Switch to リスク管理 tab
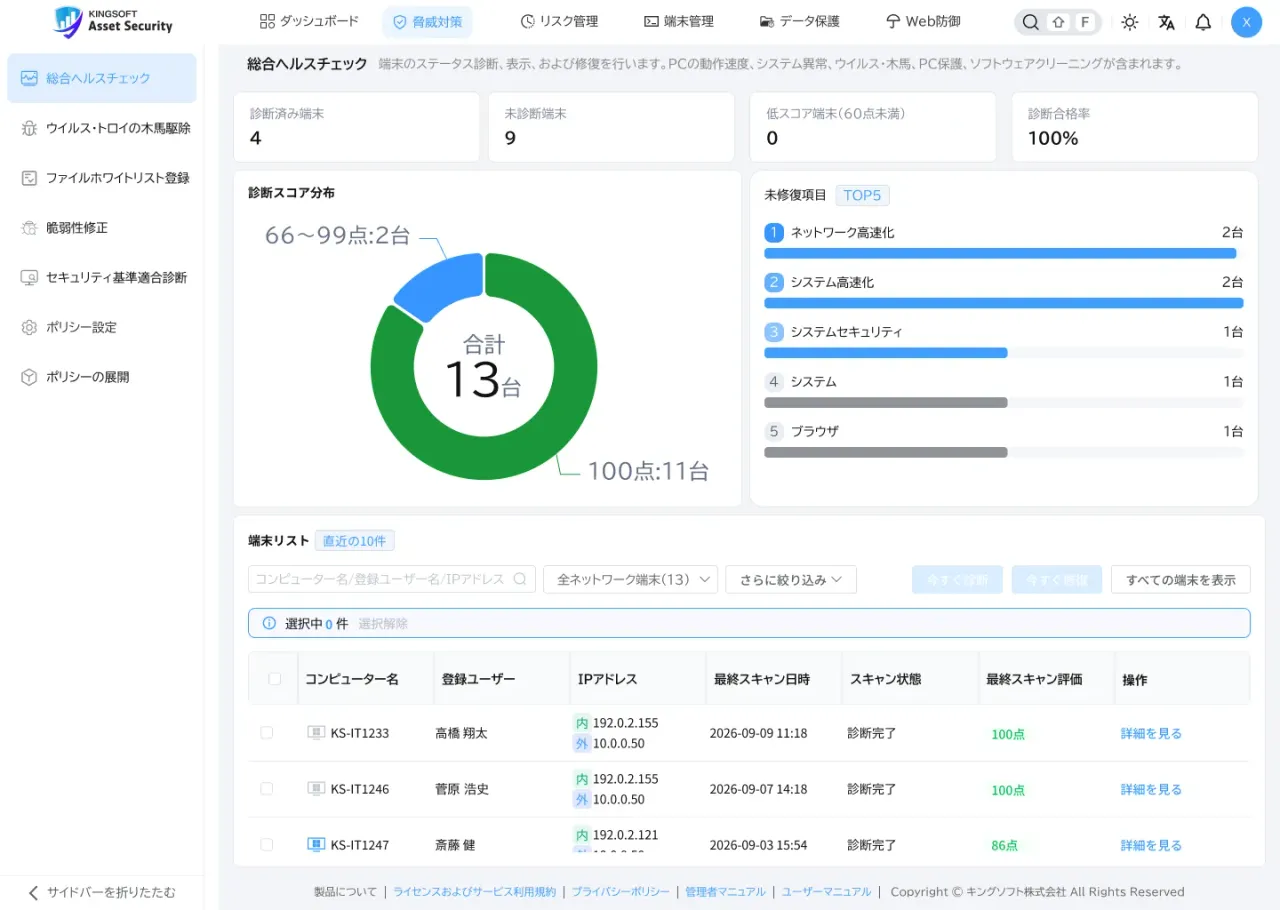The image size is (1280, 910). point(559,22)
